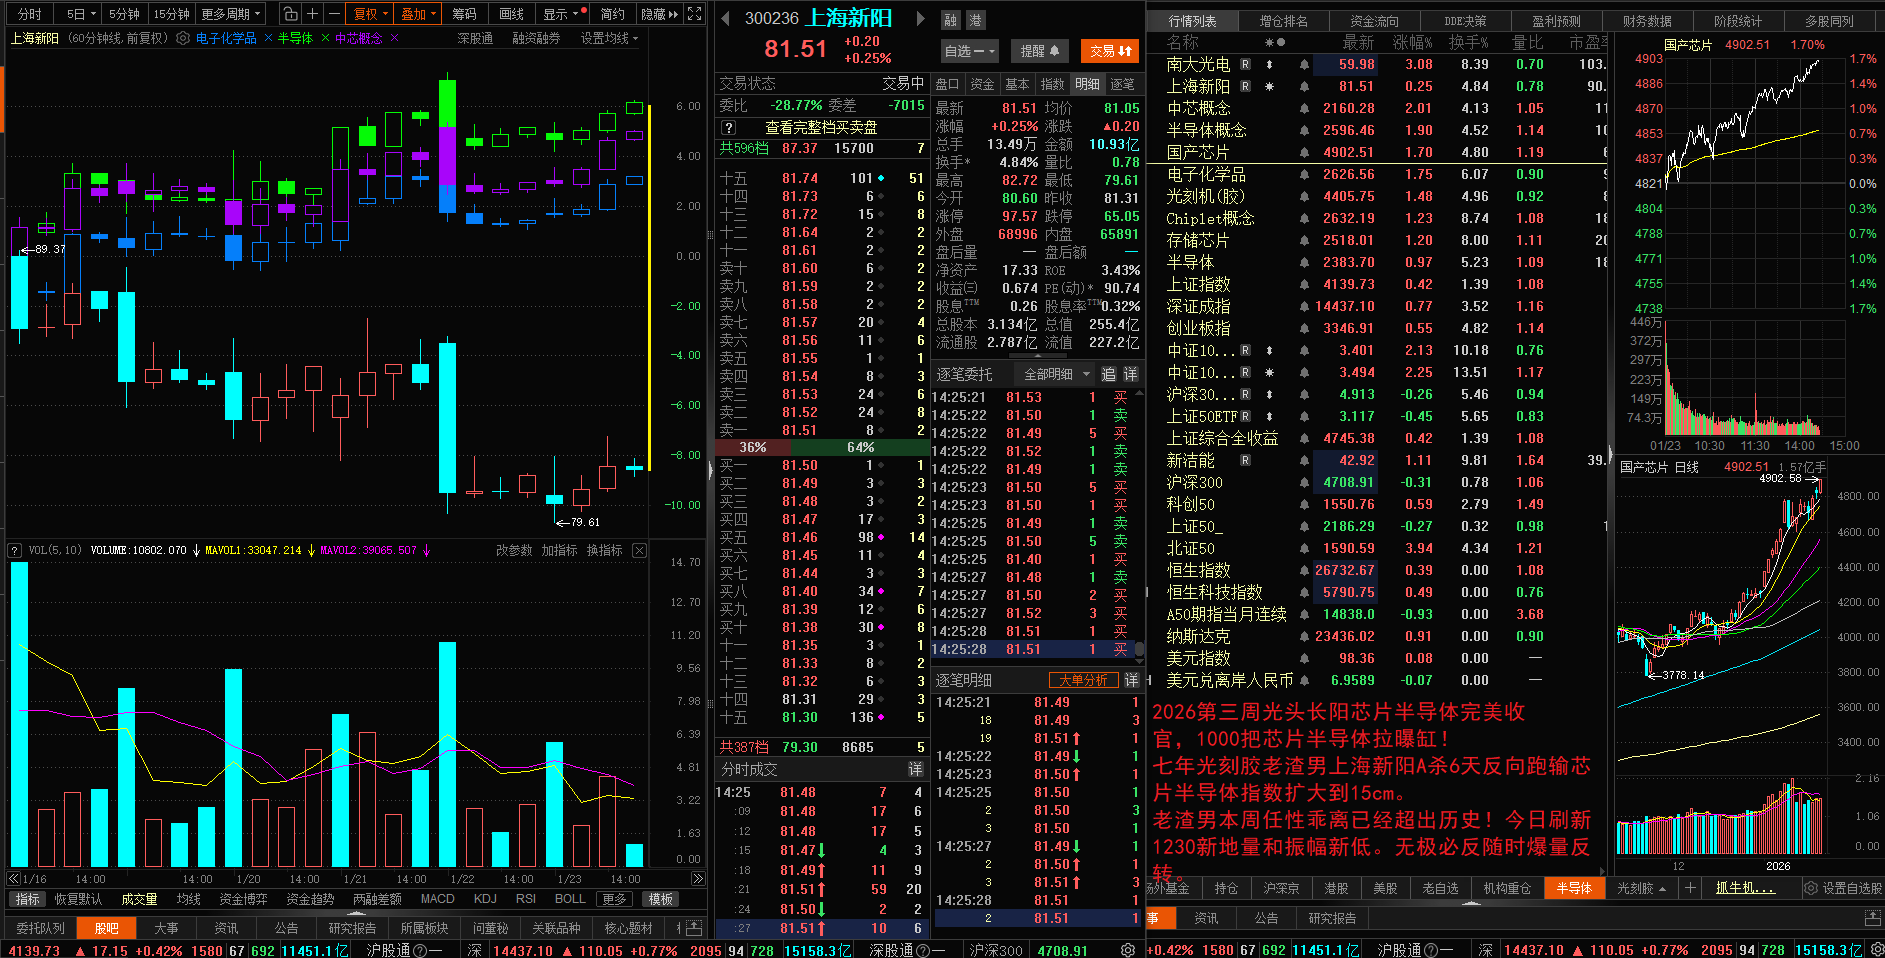This screenshot has width=1885, height=958.
Task: Toggle 隐藏 side panel
Action: click(659, 14)
